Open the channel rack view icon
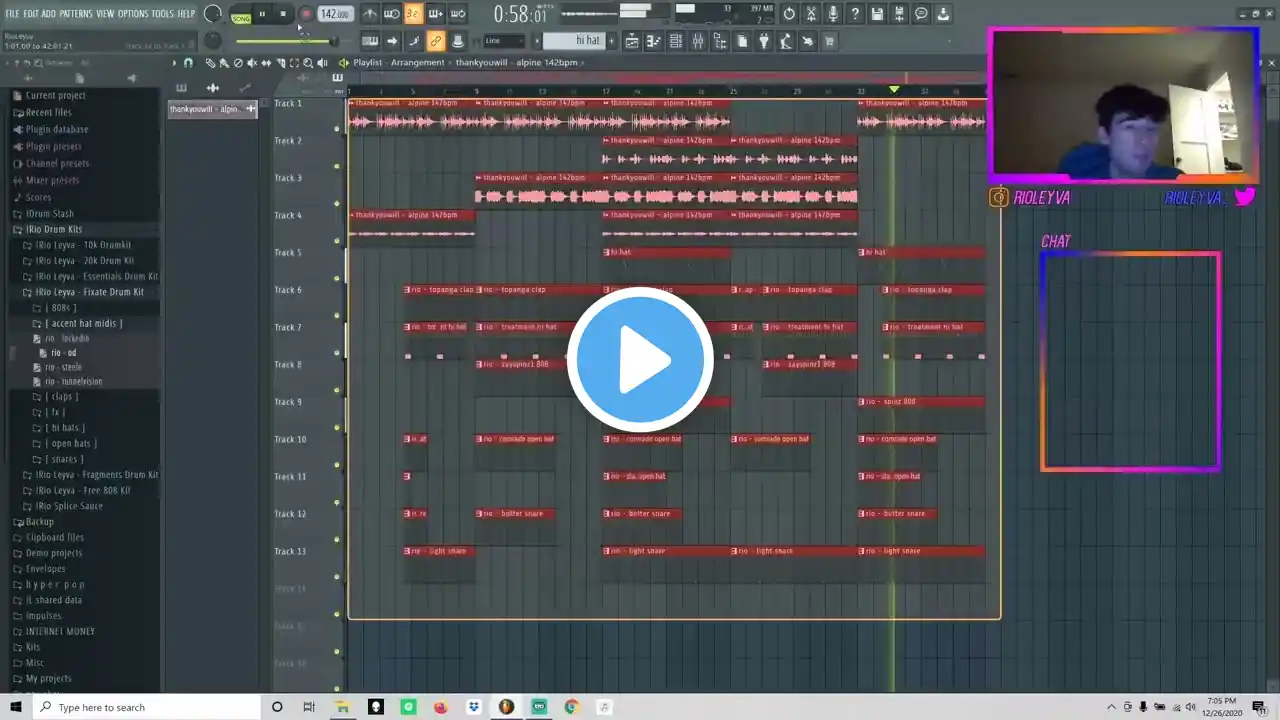 (676, 41)
